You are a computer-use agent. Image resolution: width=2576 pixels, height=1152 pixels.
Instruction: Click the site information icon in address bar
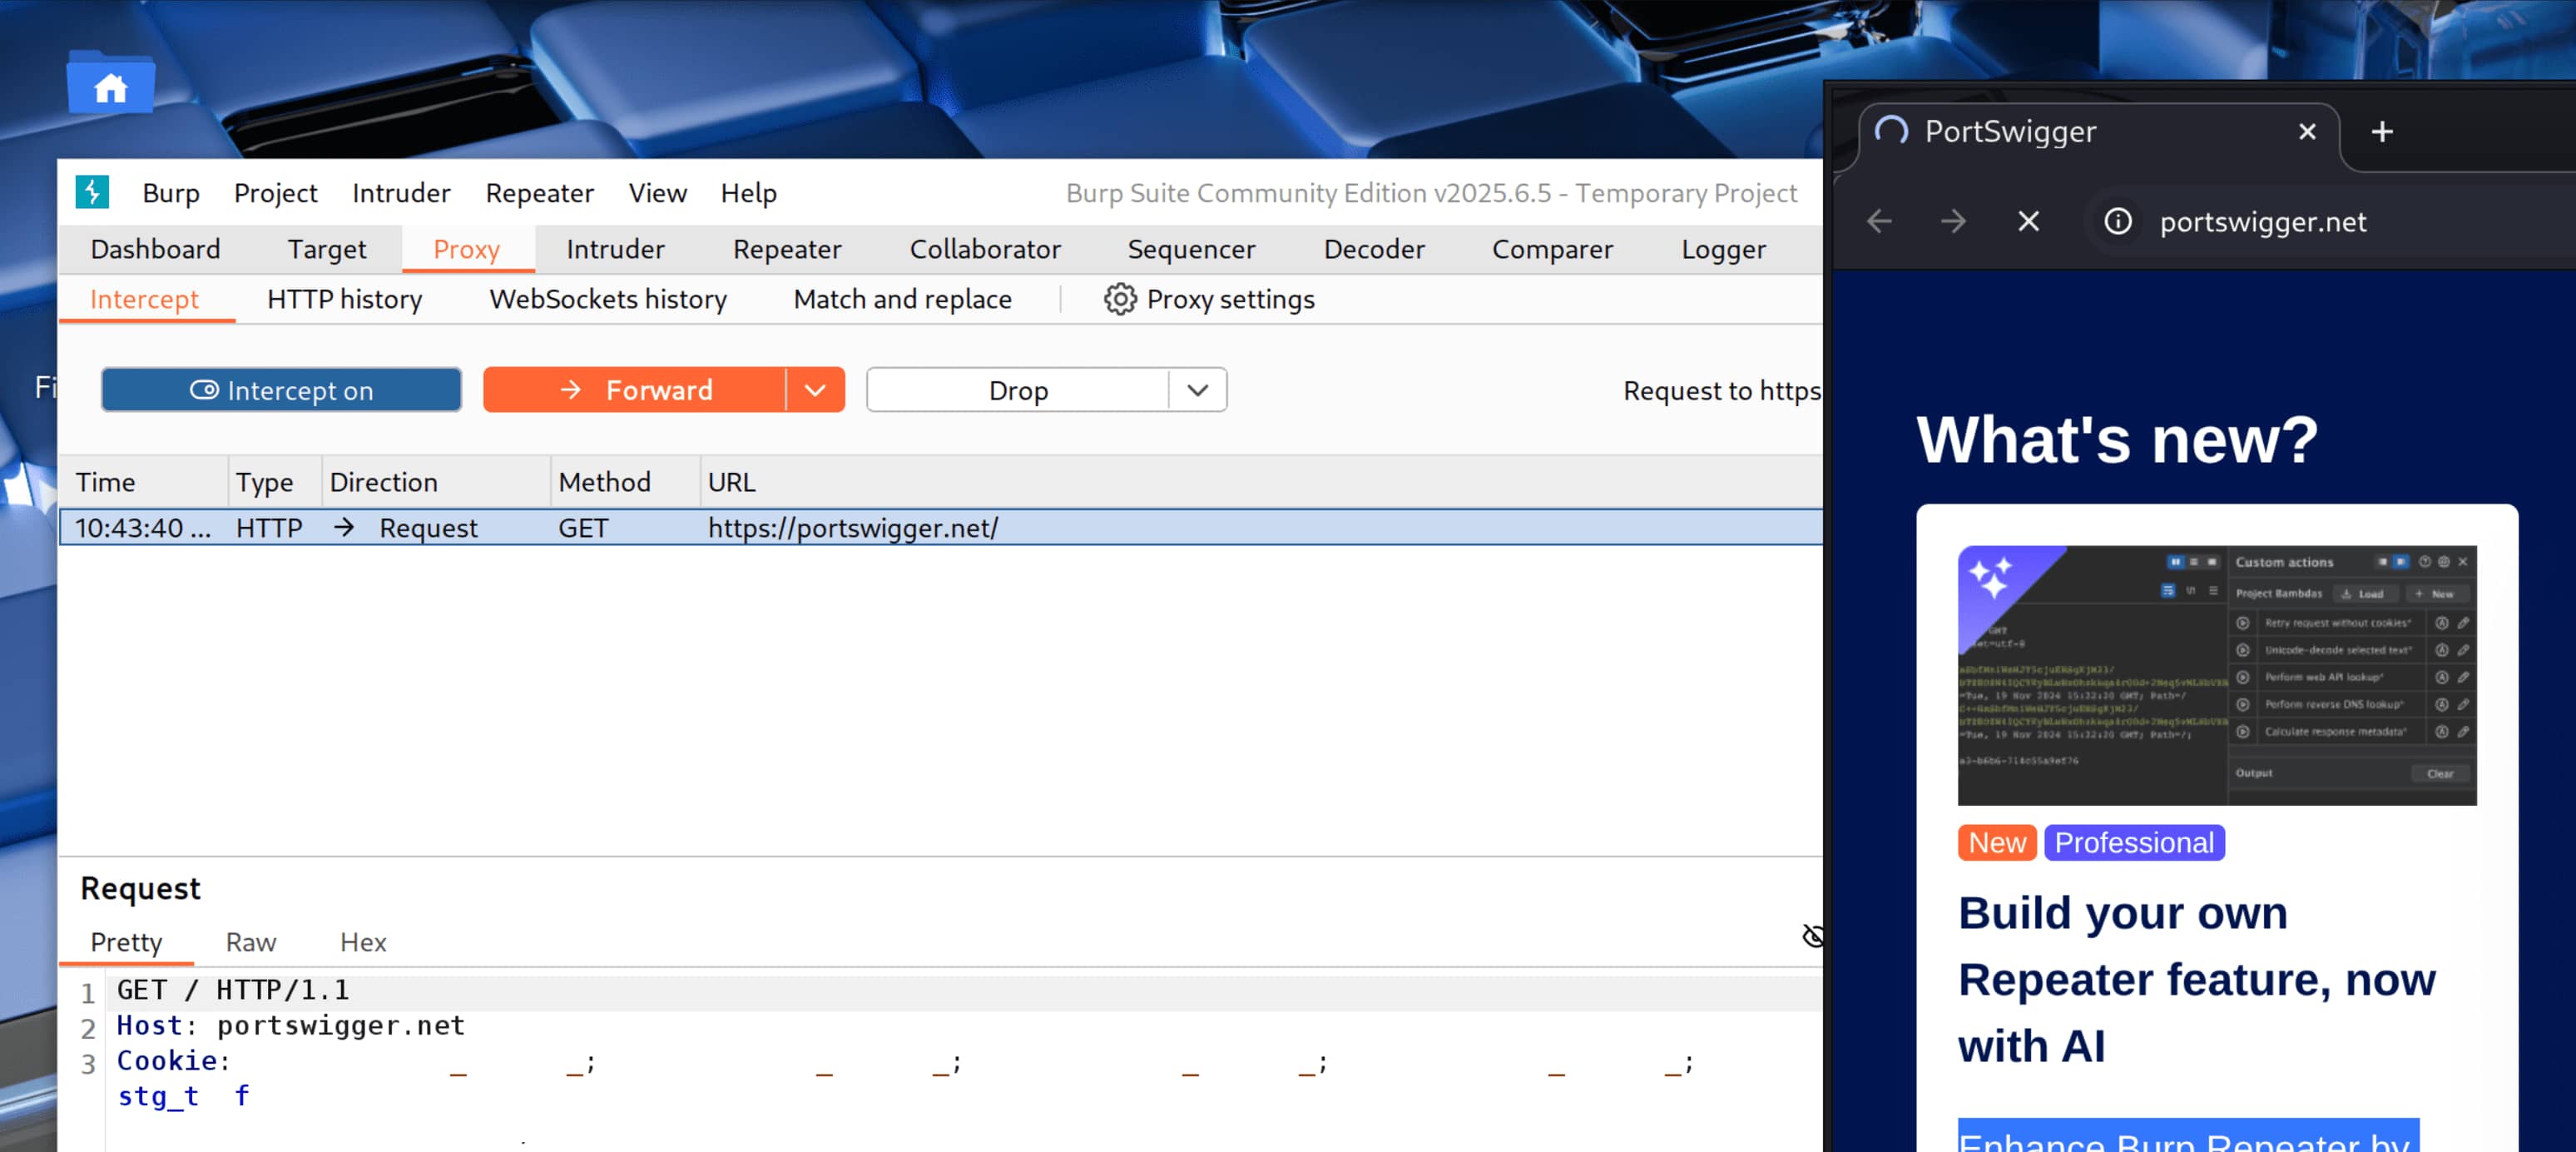[2118, 221]
